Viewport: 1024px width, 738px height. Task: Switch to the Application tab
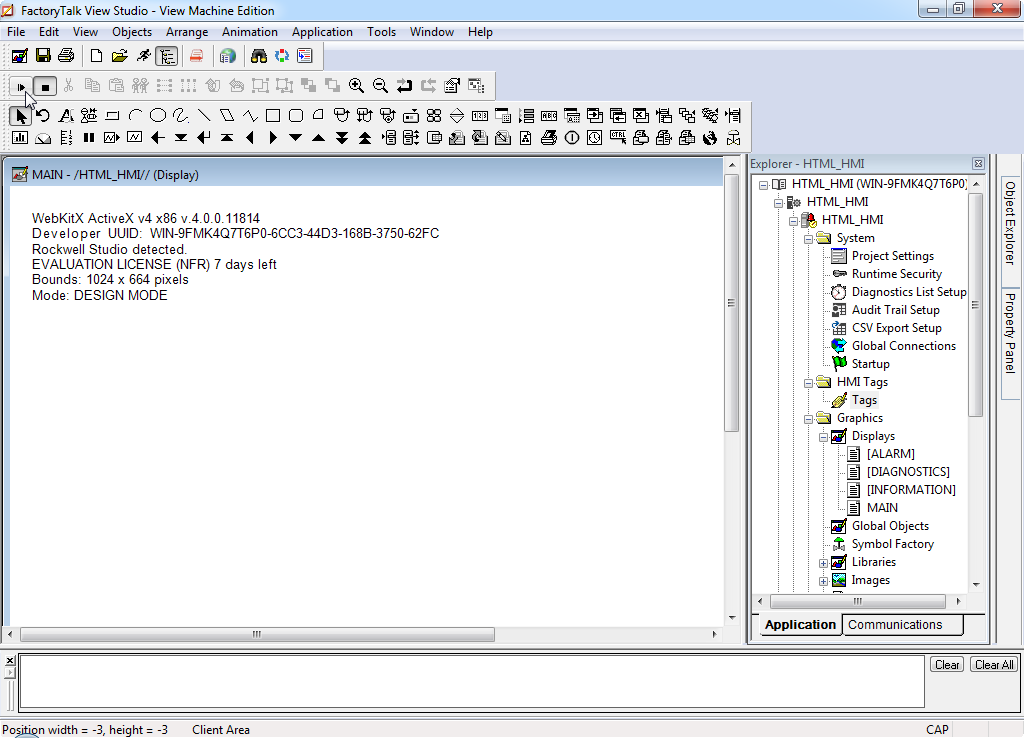[x=800, y=625]
